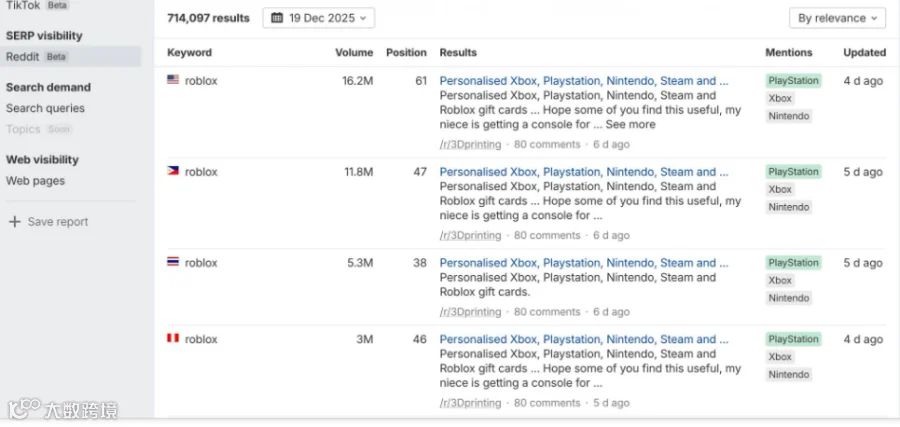The width and height of the screenshot is (900, 427).
Task: Go to Web pages in sidebar
Action: coord(36,181)
